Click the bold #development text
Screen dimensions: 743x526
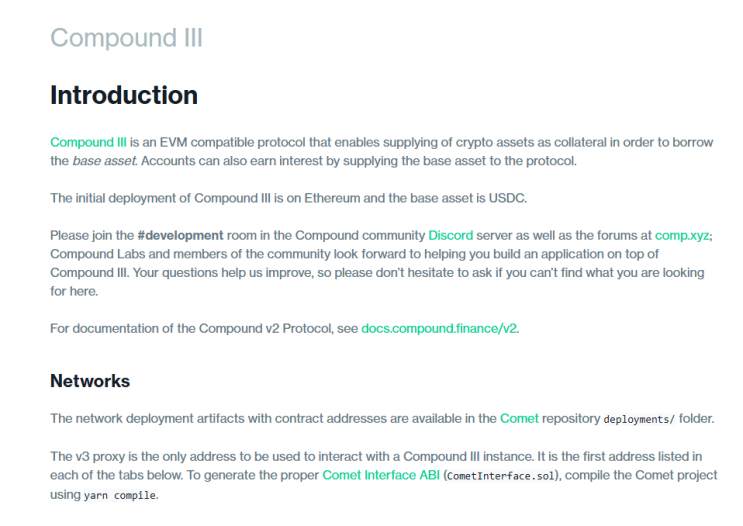click(x=180, y=236)
